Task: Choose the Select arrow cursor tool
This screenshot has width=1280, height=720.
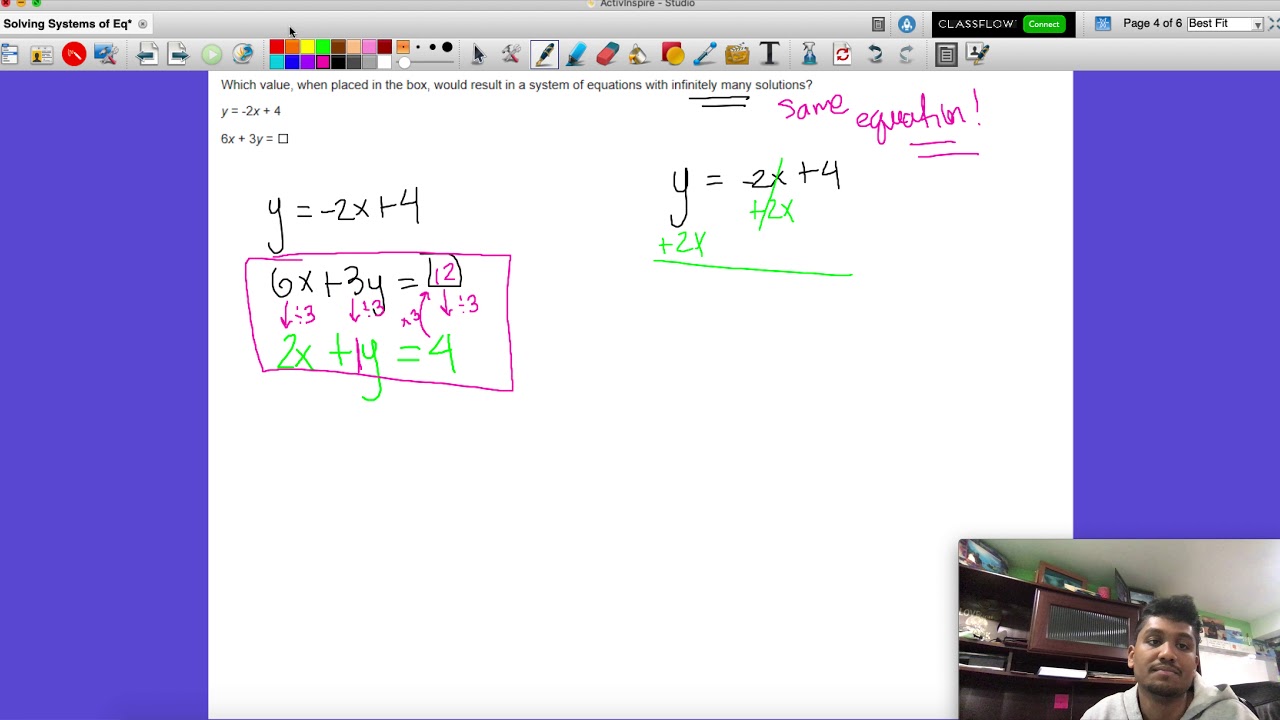Action: coord(478,54)
